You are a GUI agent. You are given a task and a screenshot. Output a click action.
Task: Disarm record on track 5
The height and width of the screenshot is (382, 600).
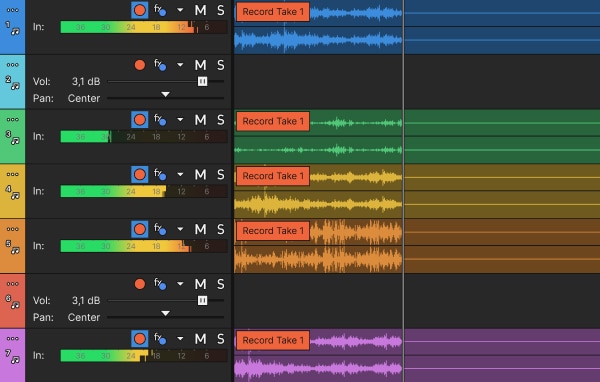(140, 229)
